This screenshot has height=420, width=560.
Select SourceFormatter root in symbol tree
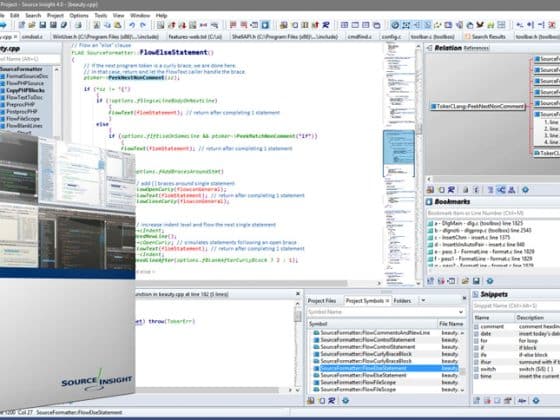click(x=21, y=69)
